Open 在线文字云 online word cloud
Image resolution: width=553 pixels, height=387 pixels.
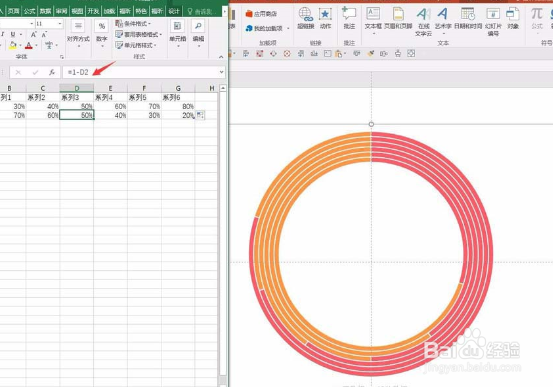click(423, 22)
